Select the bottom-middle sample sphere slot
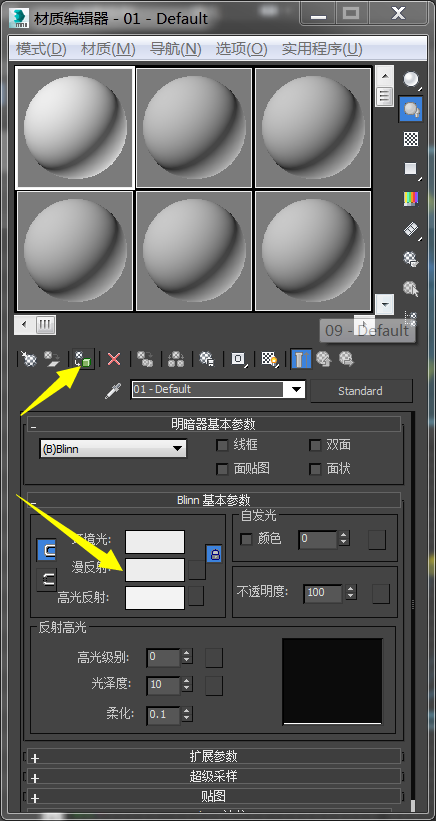Image resolution: width=436 pixels, height=821 pixels. point(194,250)
